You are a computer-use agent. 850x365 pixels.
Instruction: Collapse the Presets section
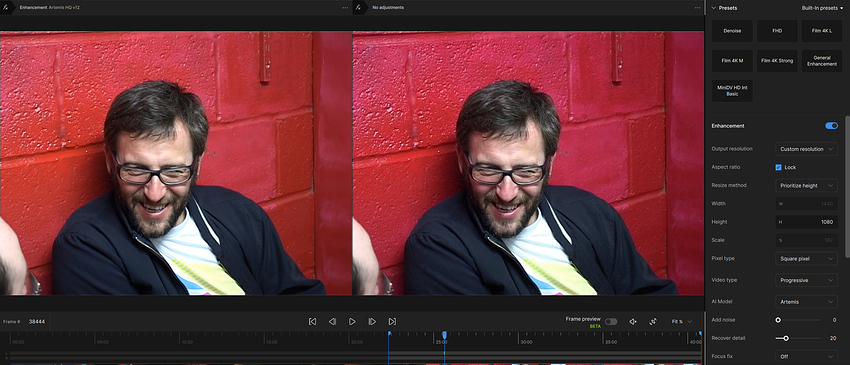point(713,8)
